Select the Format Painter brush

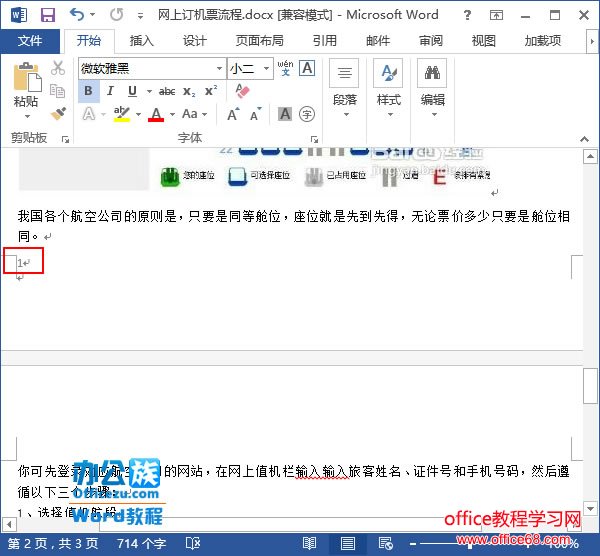tap(58, 114)
